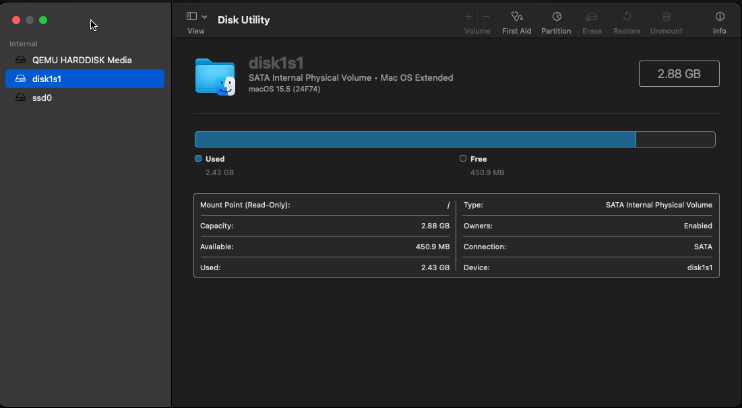Click the Unmount toolbar icon
The image size is (742, 408).
pyautogui.click(x=666, y=17)
